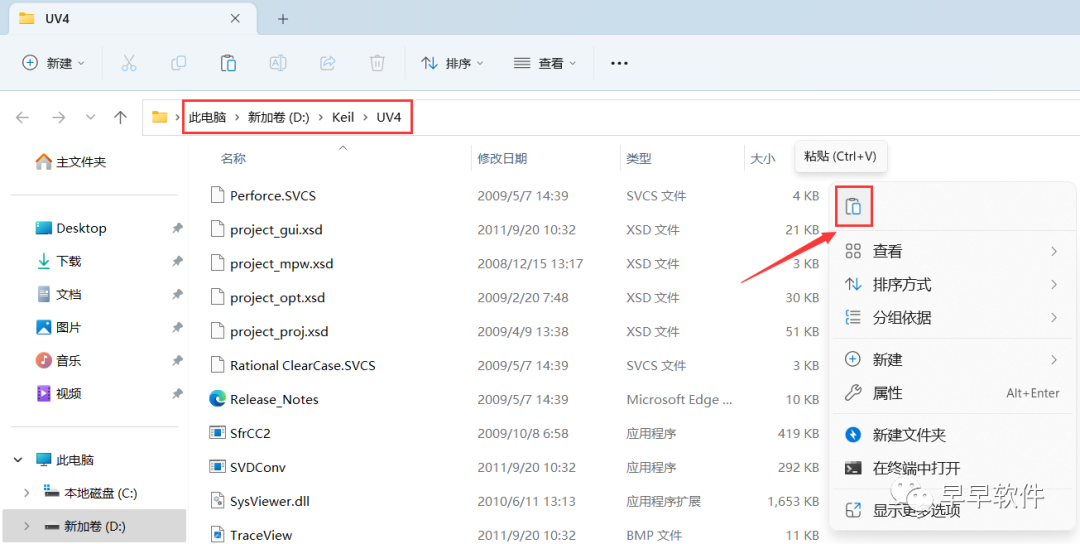
Task: Choose 在终端中打开 in context menu
Action: tap(952, 468)
